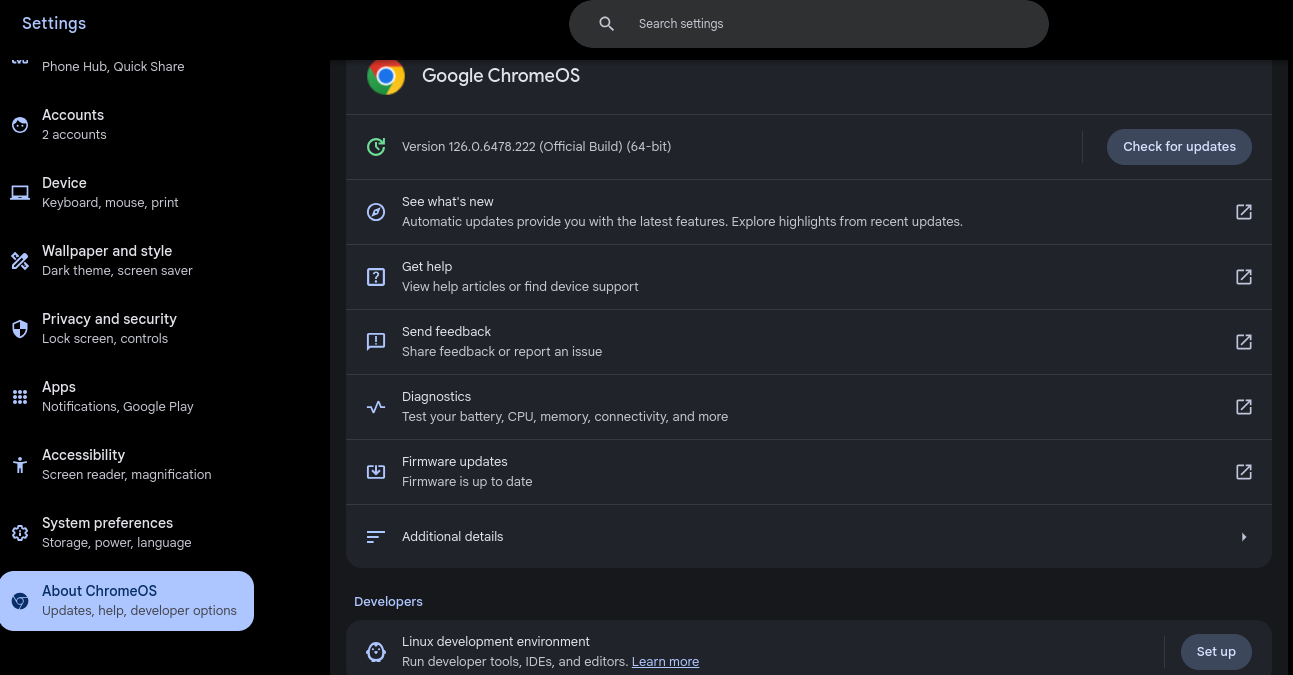Open See what's new external link icon
Image resolution: width=1293 pixels, height=675 pixels.
tap(1244, 212)
